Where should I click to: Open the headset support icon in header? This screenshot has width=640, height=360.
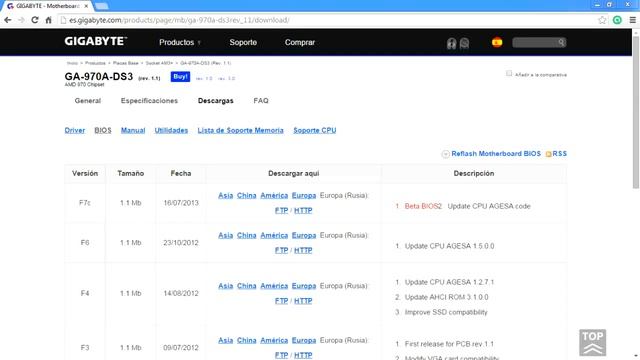[x=451, y=43]
